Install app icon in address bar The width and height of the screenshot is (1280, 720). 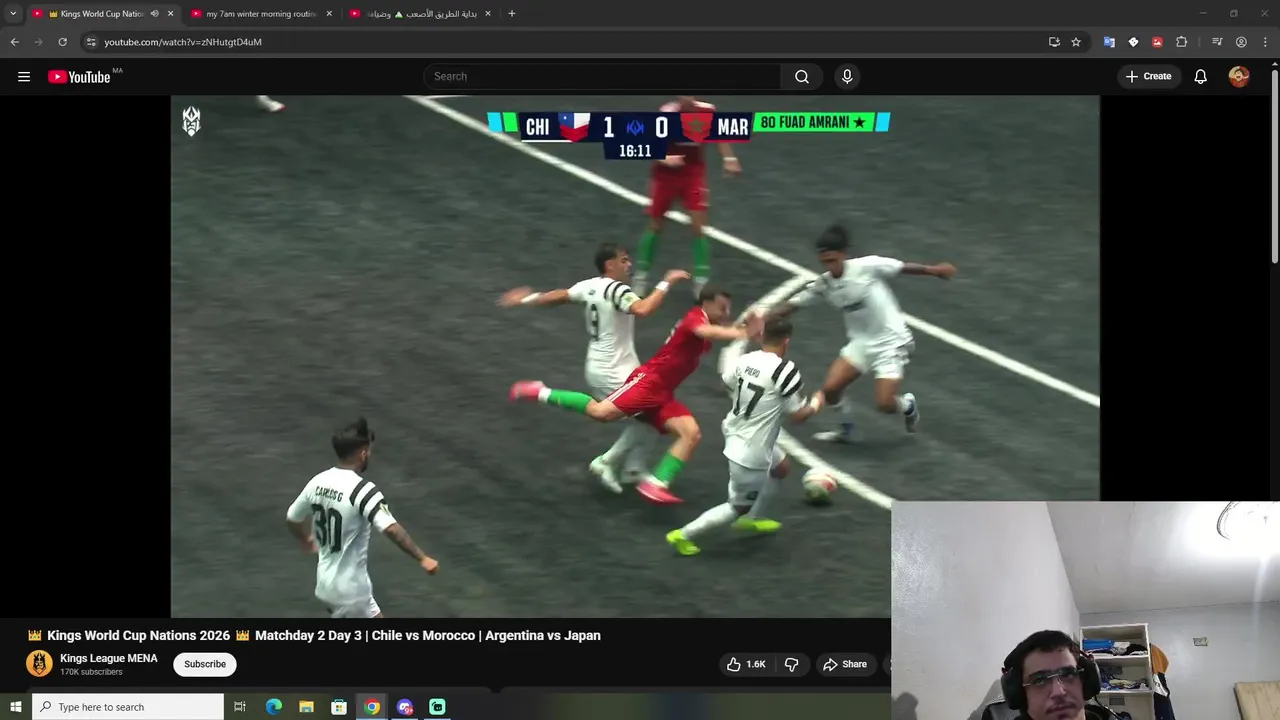(x=1054, y=42)
